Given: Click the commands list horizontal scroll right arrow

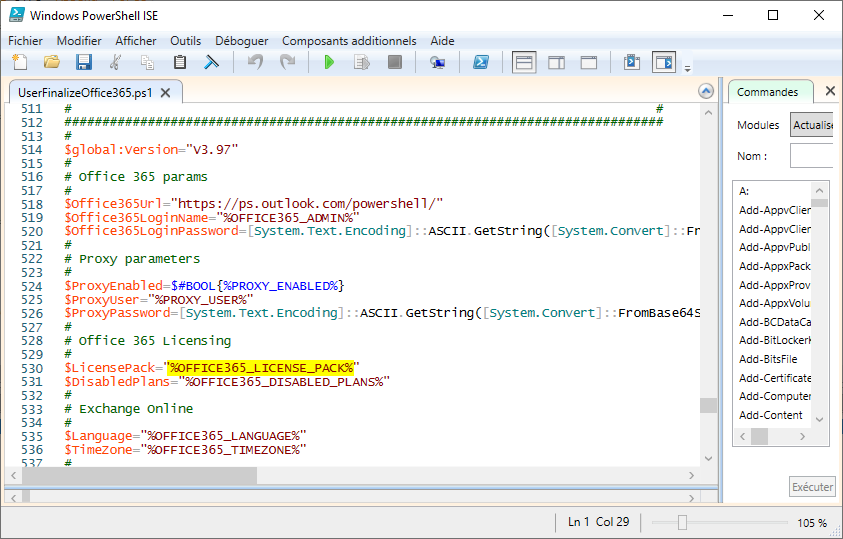Looking at the screenshot, I should click(802, 436).
